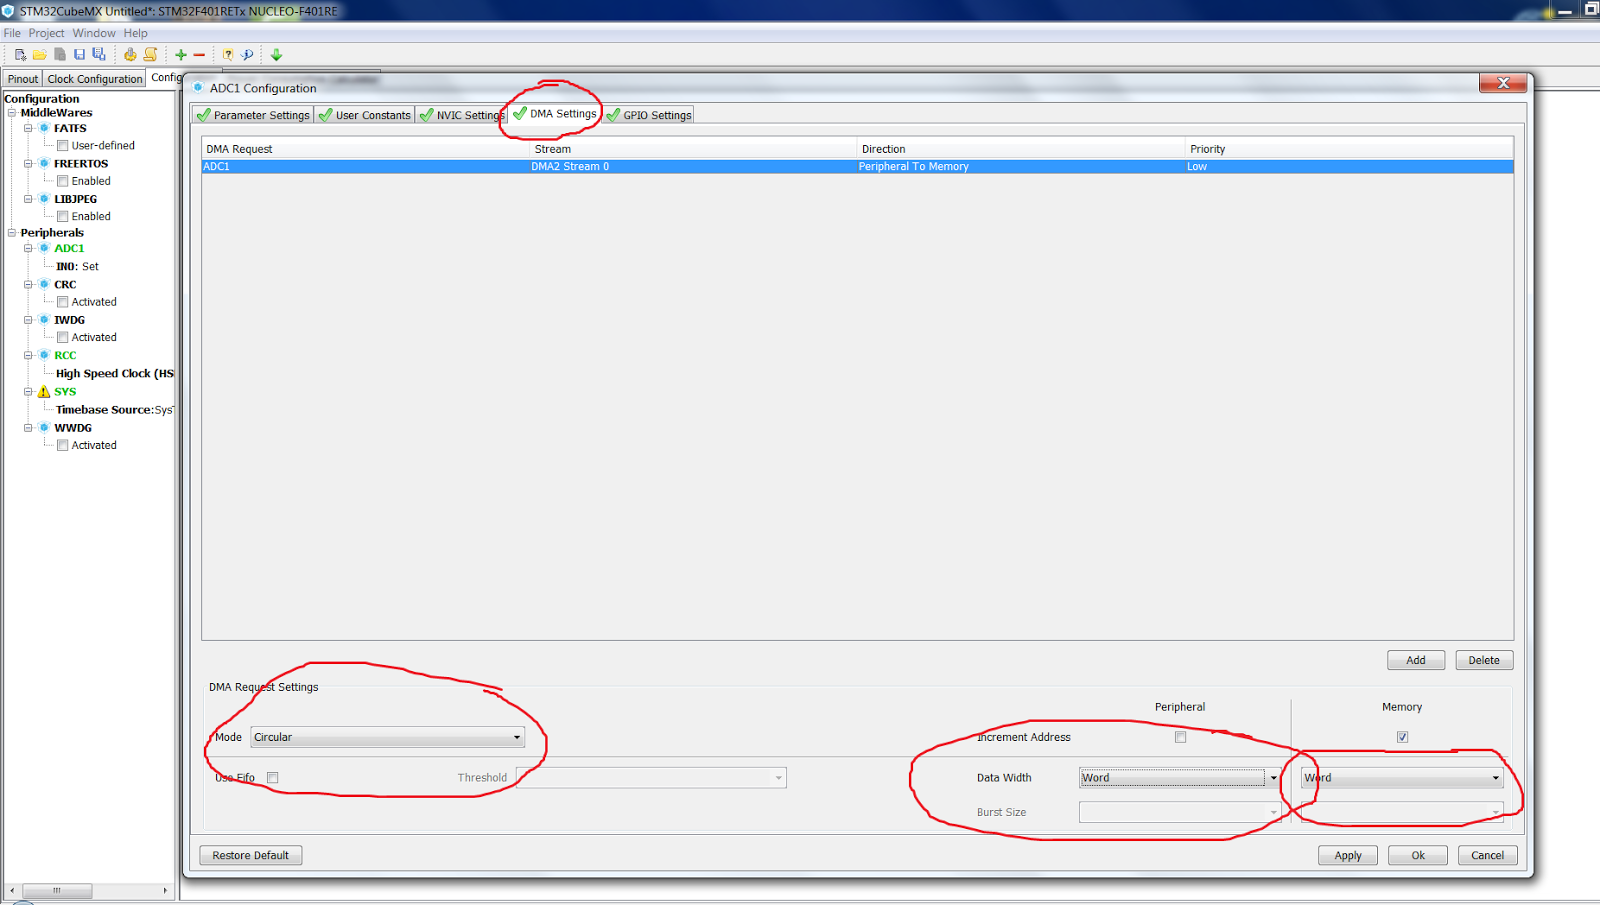Click the RCC cube icon in tree
This screenshot has width=1600, height=905.
point(44,355)
